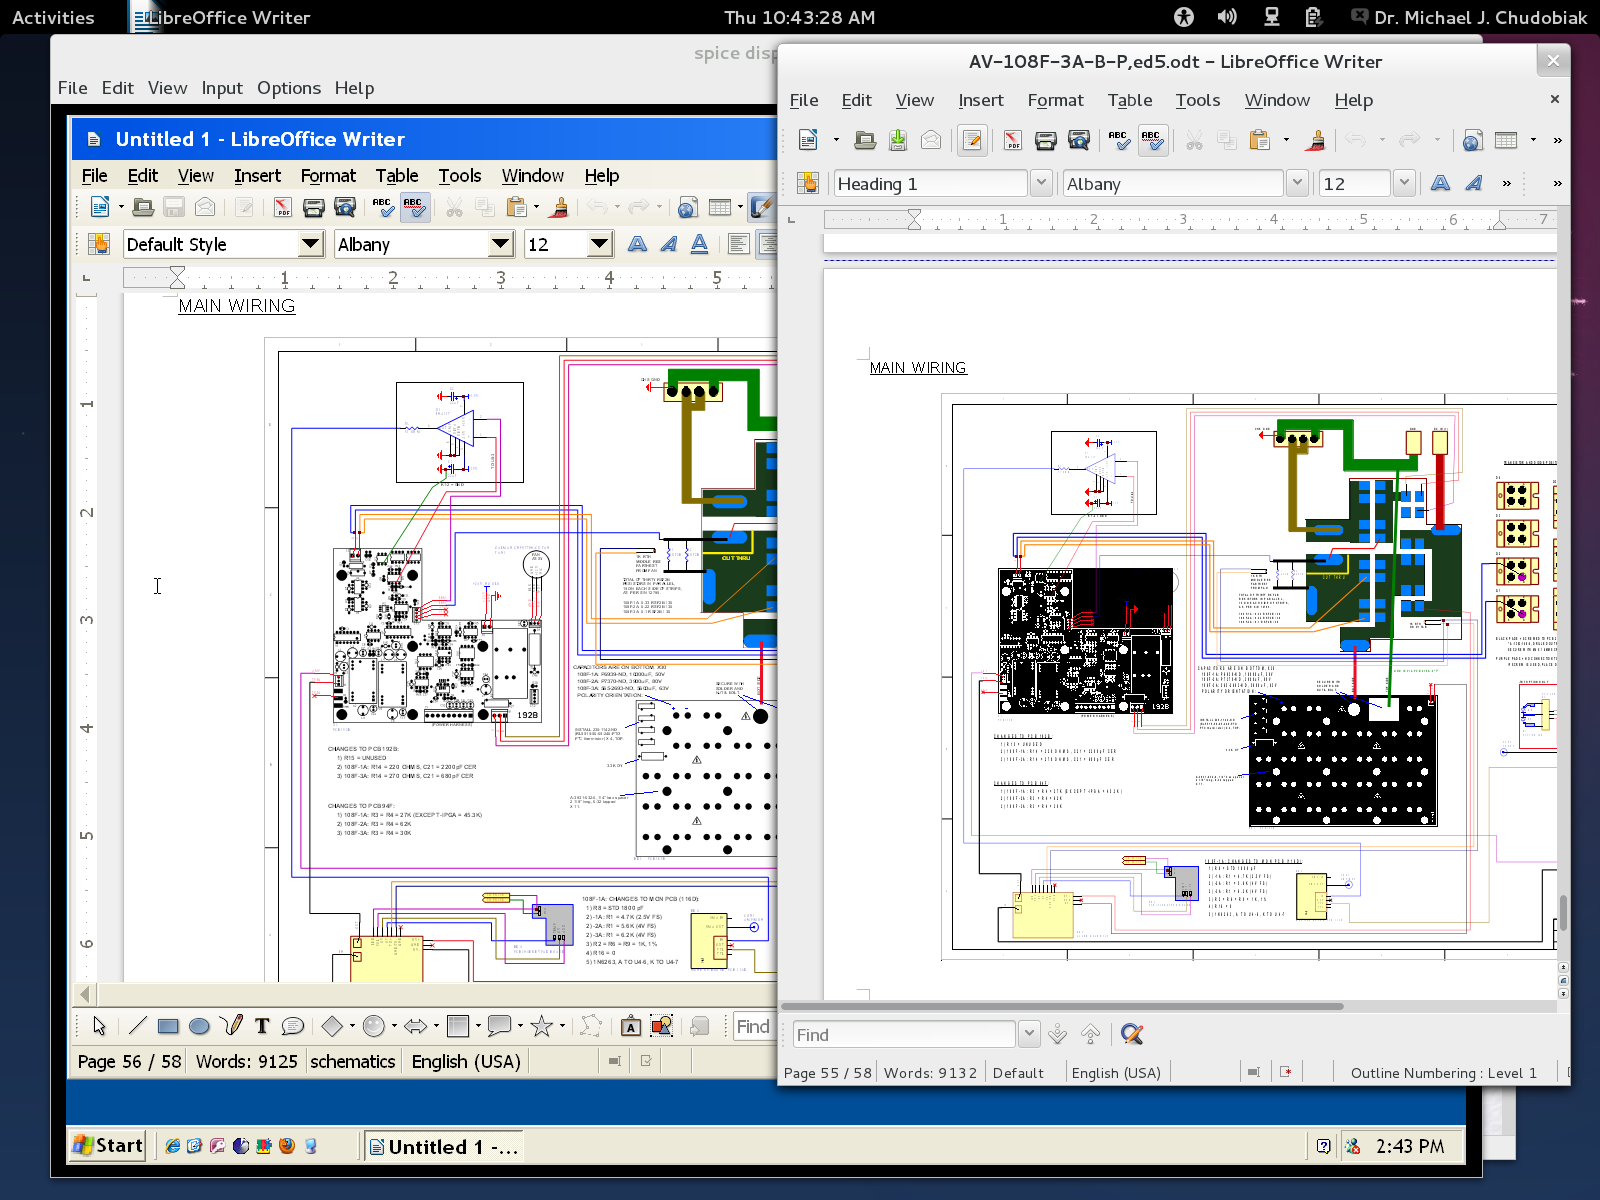The image size is (1600, 1200).
Task: Click the Clone Formatting paintbrush in Untitled 1
Action: tap(560, 207)
